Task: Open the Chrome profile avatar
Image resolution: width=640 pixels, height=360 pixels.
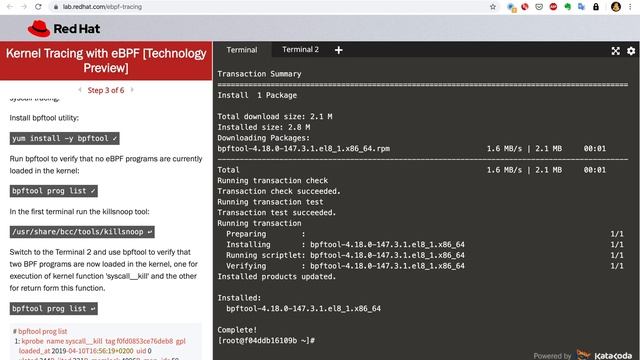Action: [x=616, y=7]
